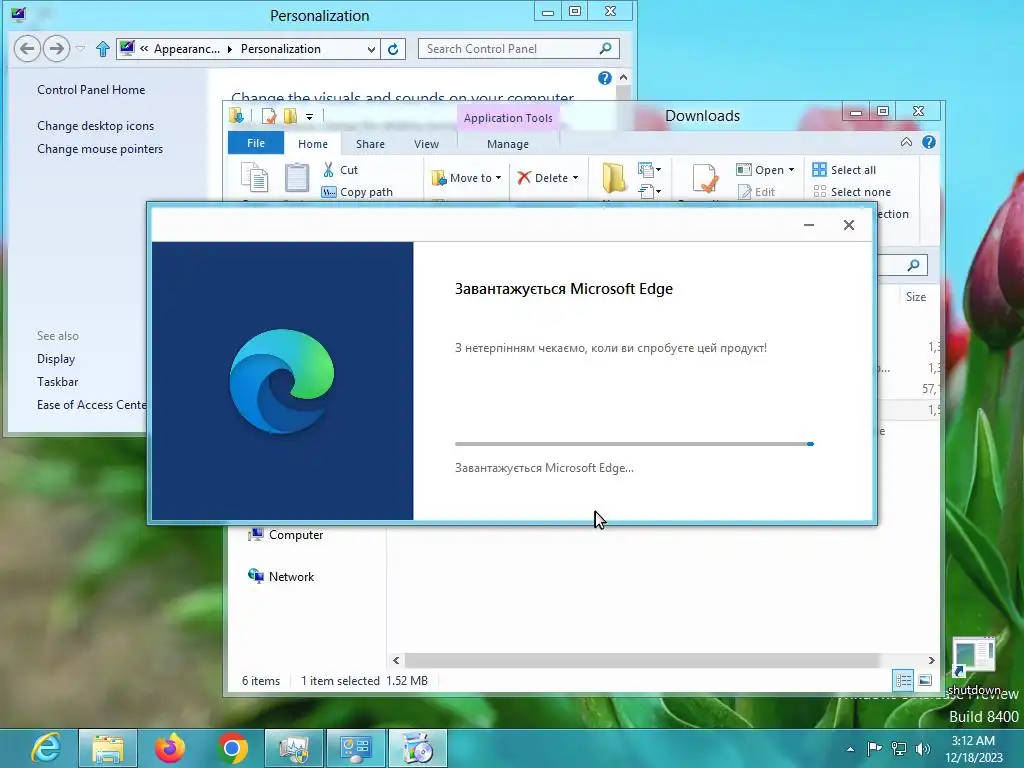Collapse the Downloads ribbon with chevron
The width and height of the screenshot is (1024, 768).
point(906,142)
